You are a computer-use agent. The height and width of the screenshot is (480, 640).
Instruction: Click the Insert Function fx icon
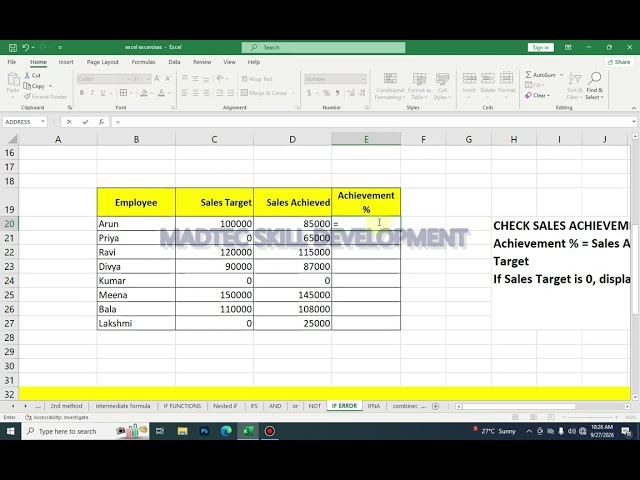tap(101, 122)
